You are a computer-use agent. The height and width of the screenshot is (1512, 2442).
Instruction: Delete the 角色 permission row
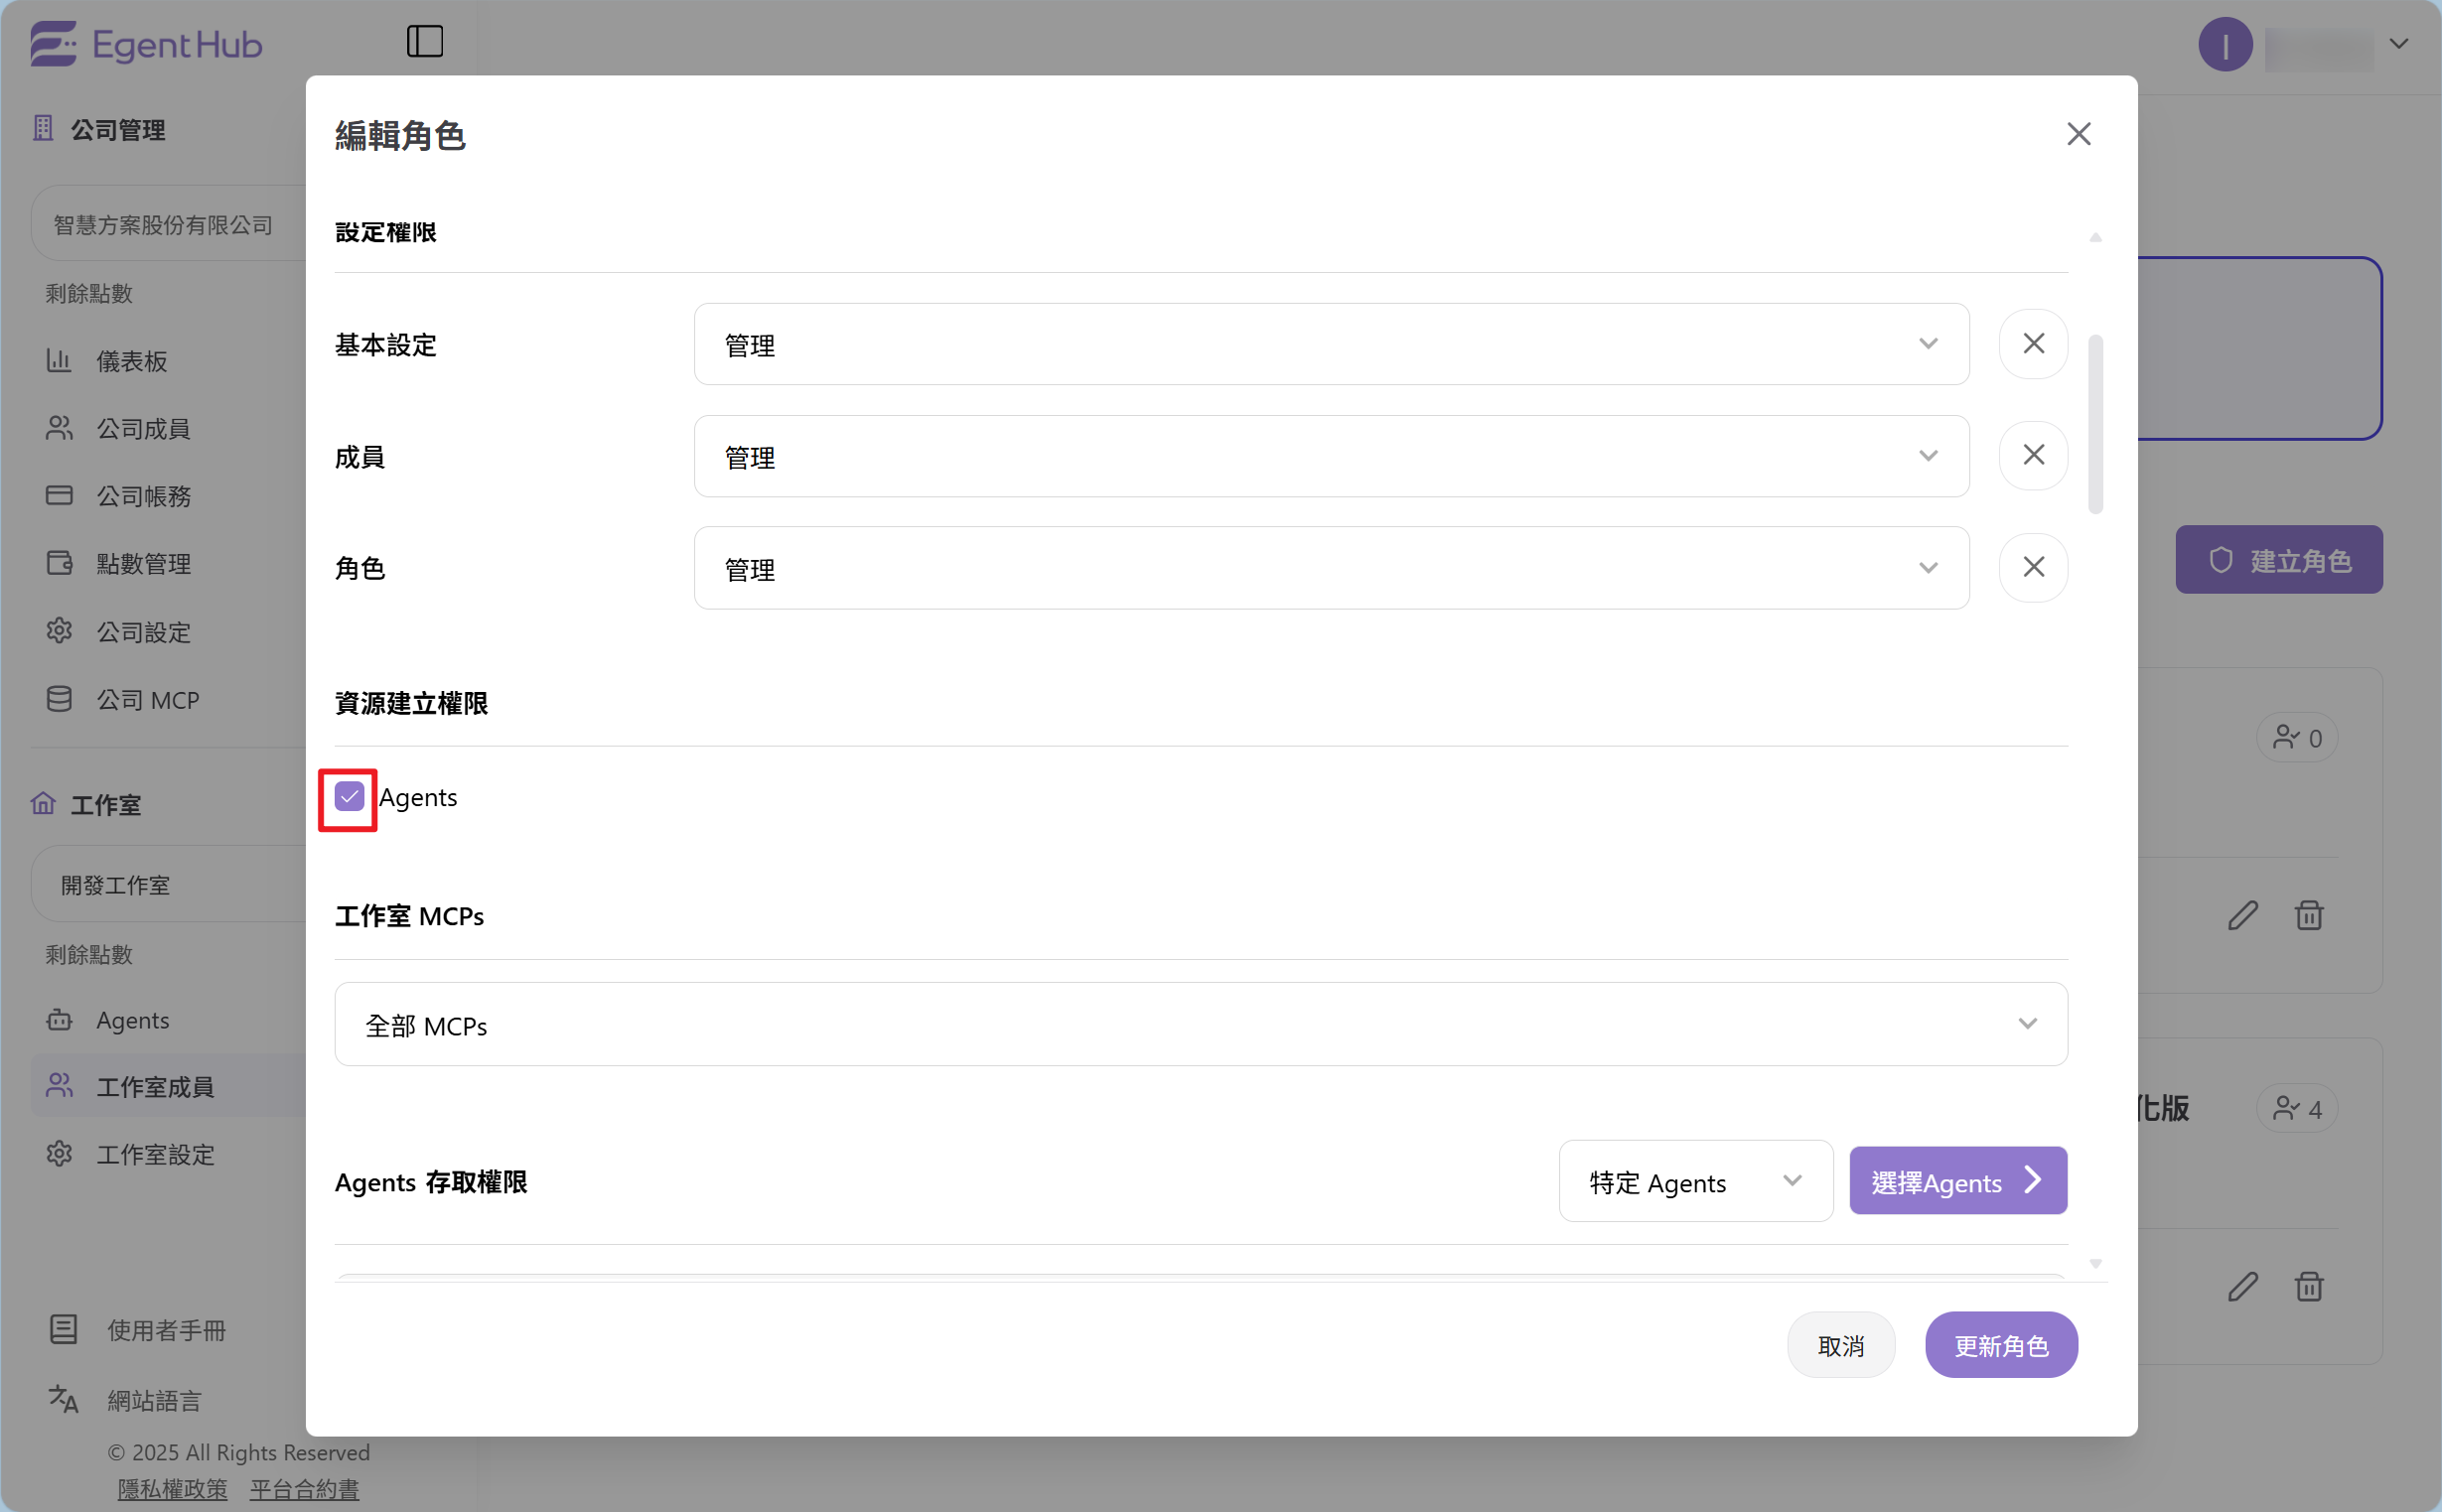(2032, 568)
